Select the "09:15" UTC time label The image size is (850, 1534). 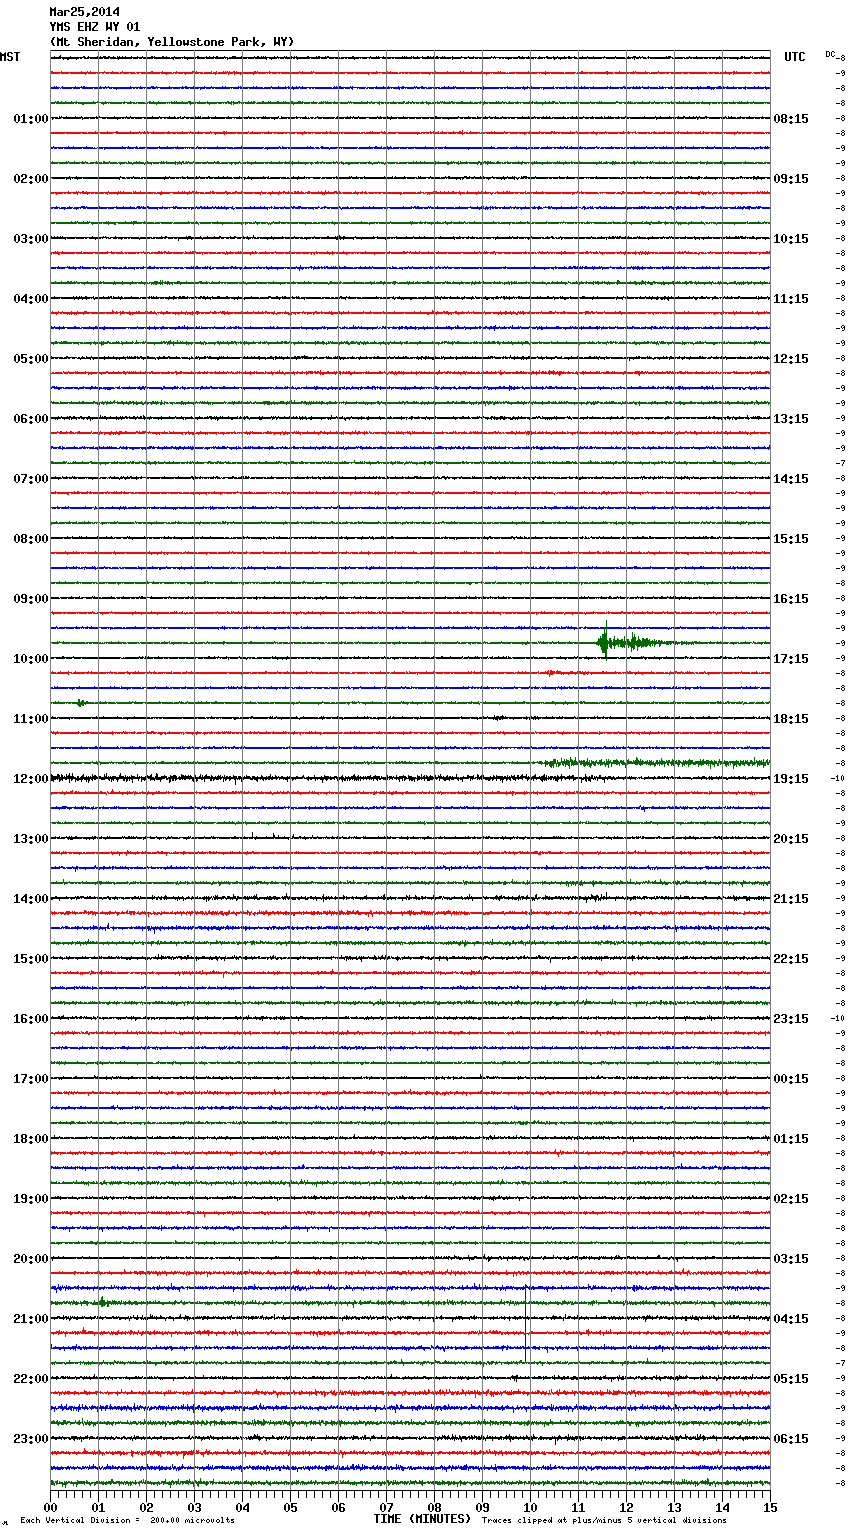(791, 179)
